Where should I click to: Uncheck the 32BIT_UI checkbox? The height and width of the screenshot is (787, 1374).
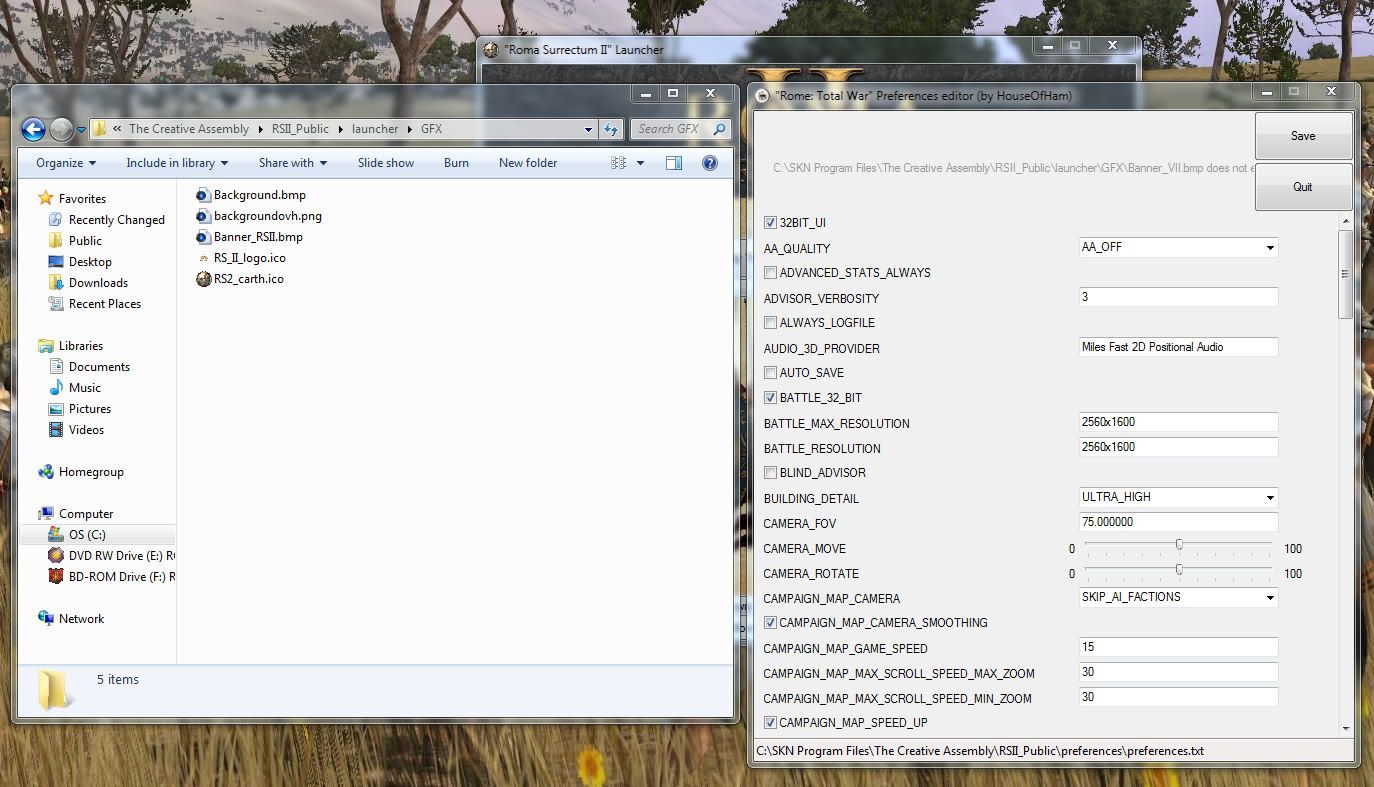tap(770, 223)
